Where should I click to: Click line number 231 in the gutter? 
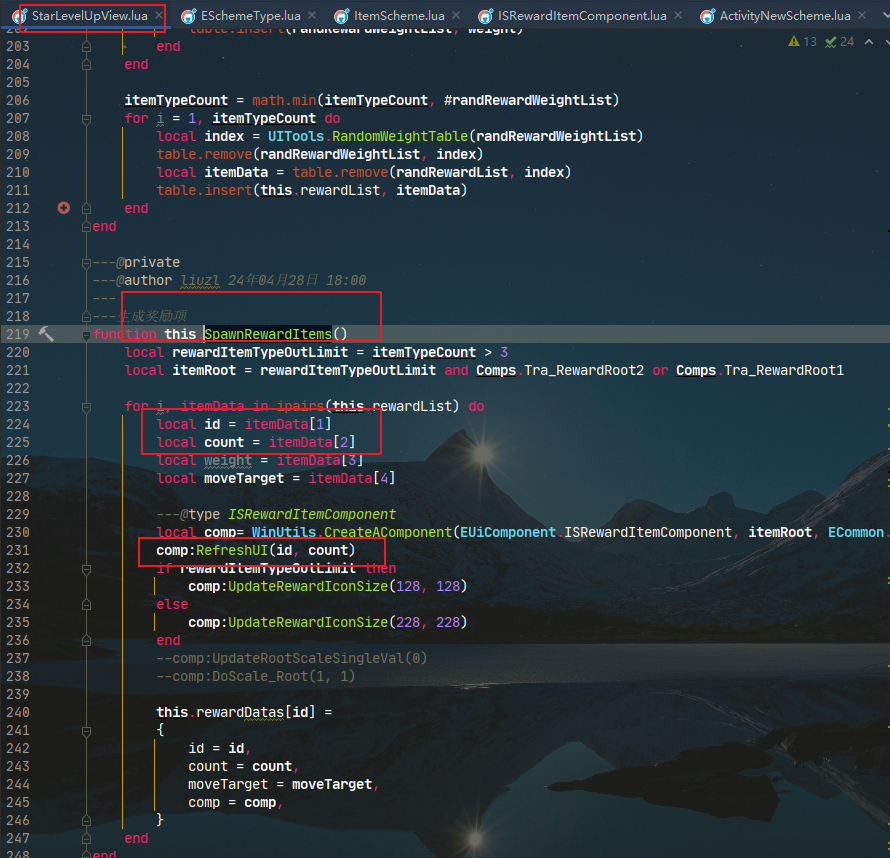click(x=18, y=550)
